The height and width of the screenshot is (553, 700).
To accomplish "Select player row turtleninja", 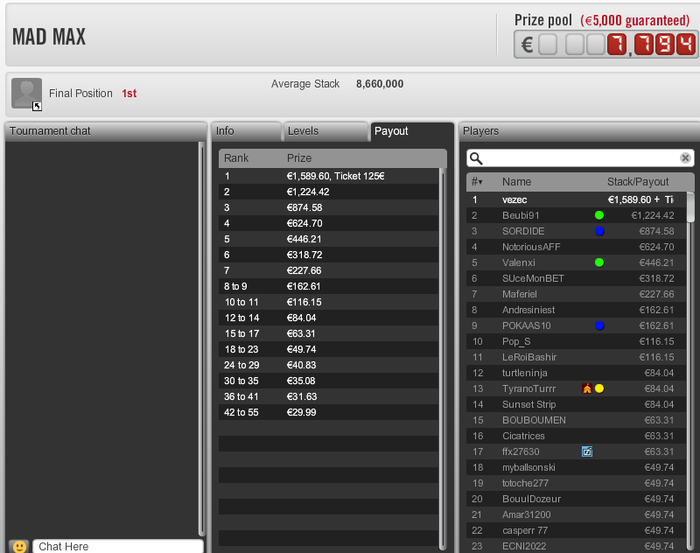I will [x=576, y=373].
